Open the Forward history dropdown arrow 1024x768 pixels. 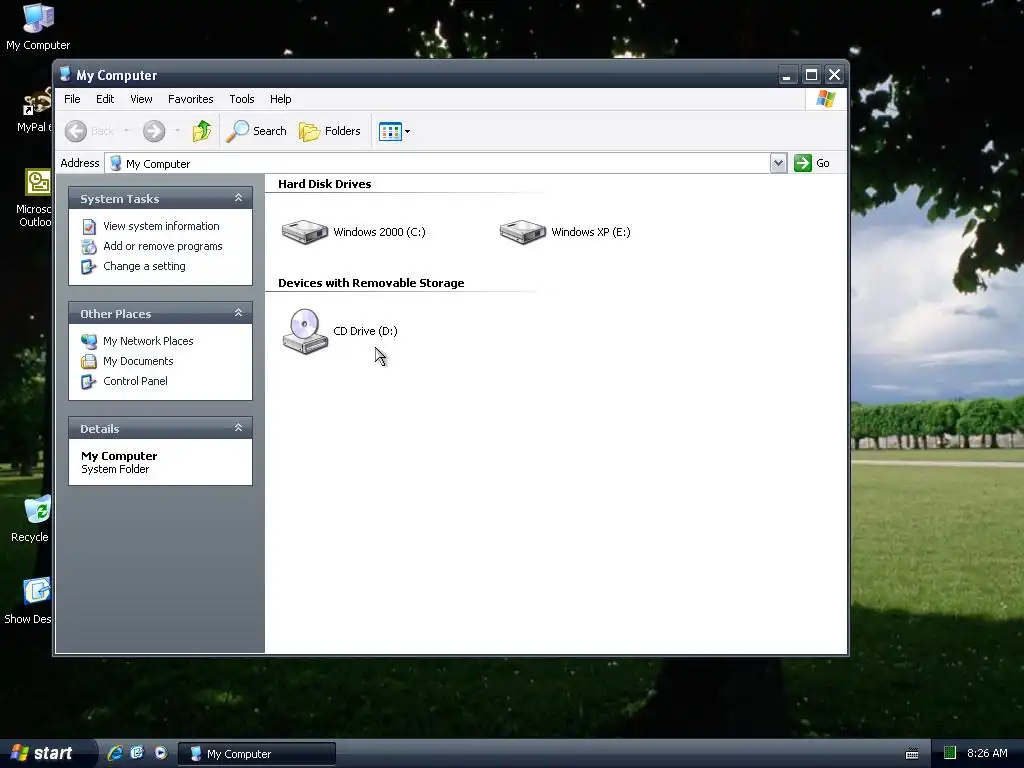pos(178,131)
